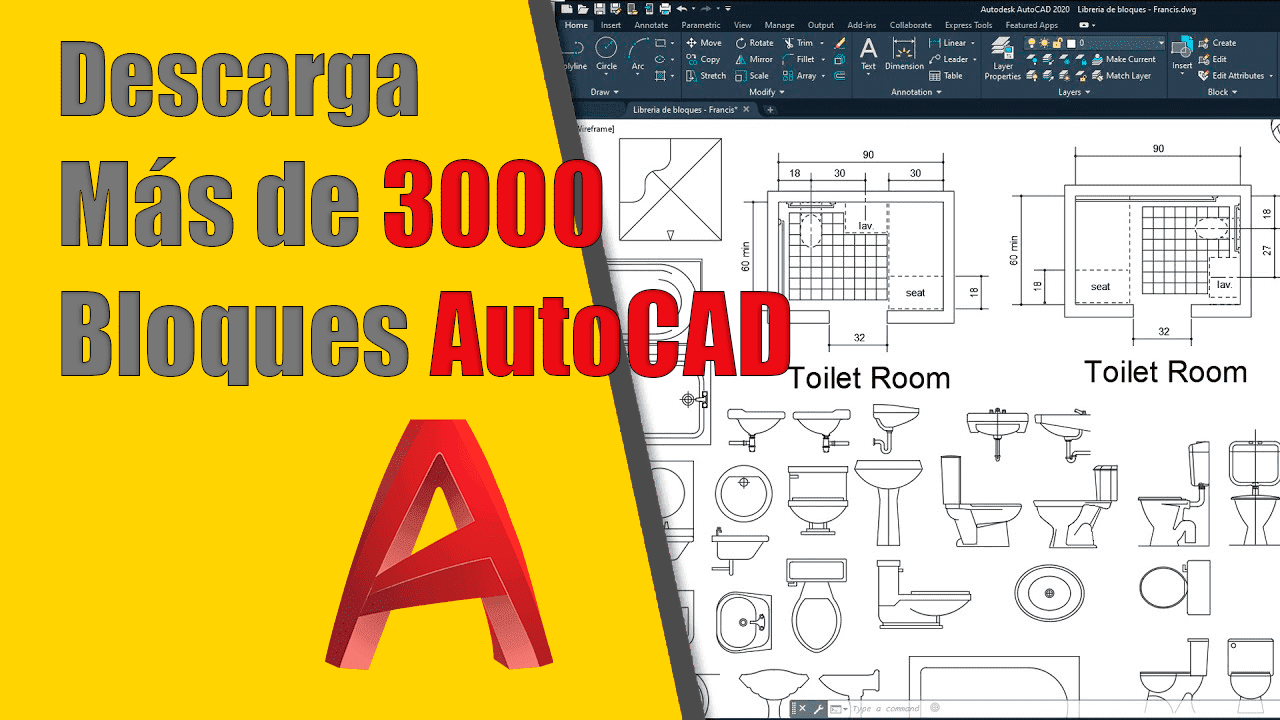The width and height of the screenshot is (1280, 720).
Task: Select the Scale tool
Action: (x=752, y=75)
